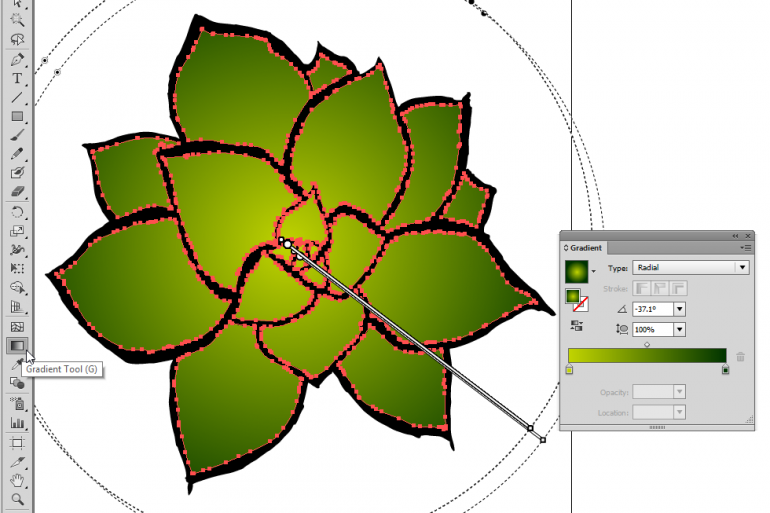
Task: Open the gradient swatch preset arrow
Action: point(595,271)
